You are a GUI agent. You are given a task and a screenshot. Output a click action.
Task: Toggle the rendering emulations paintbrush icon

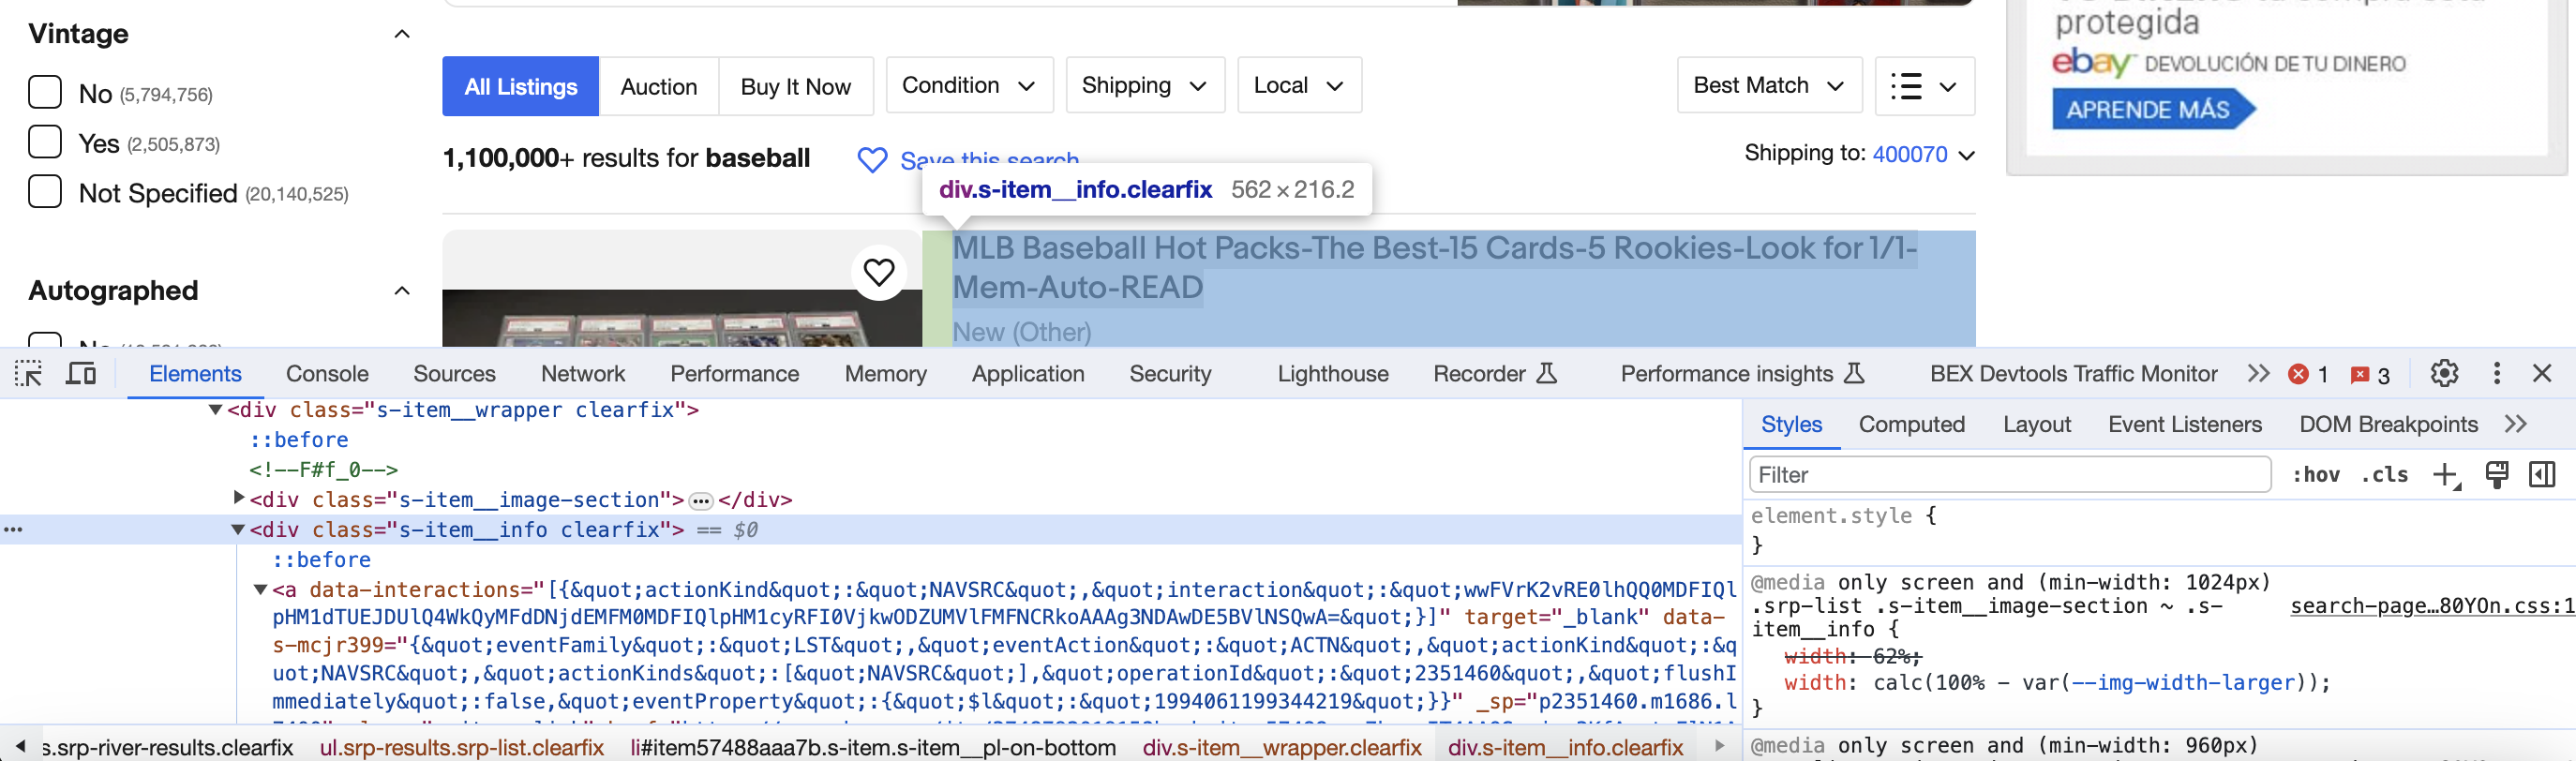2496,475
